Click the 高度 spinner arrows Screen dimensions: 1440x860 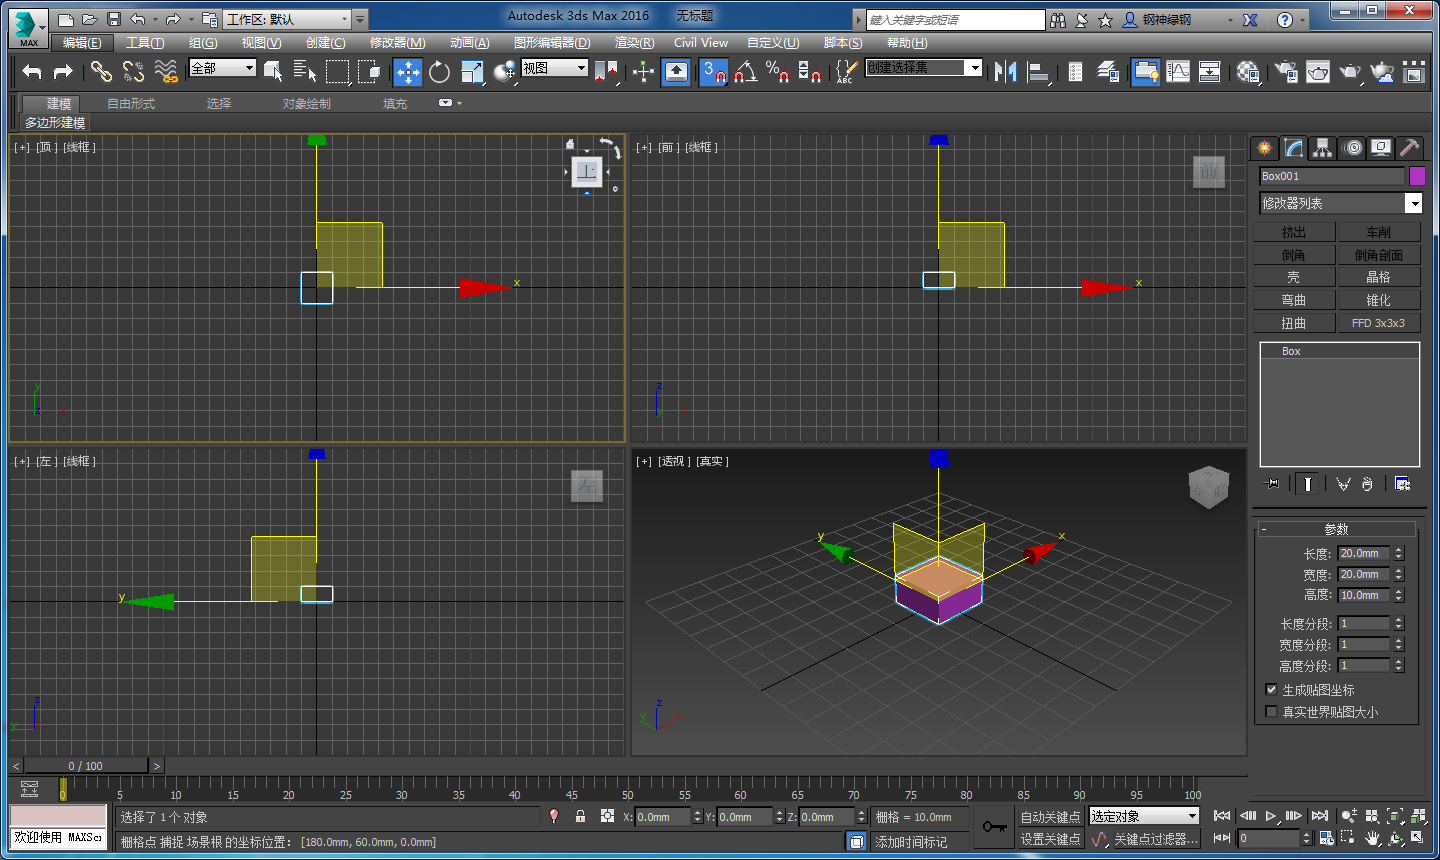tap(1399, 595)
